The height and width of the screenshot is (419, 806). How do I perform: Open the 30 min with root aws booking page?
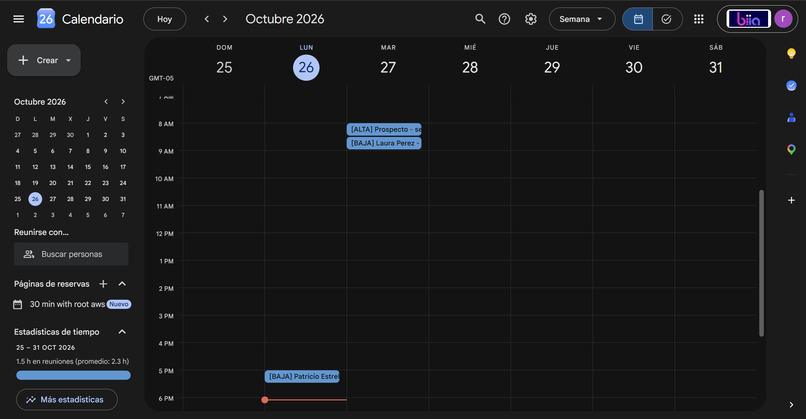point(67,304)
